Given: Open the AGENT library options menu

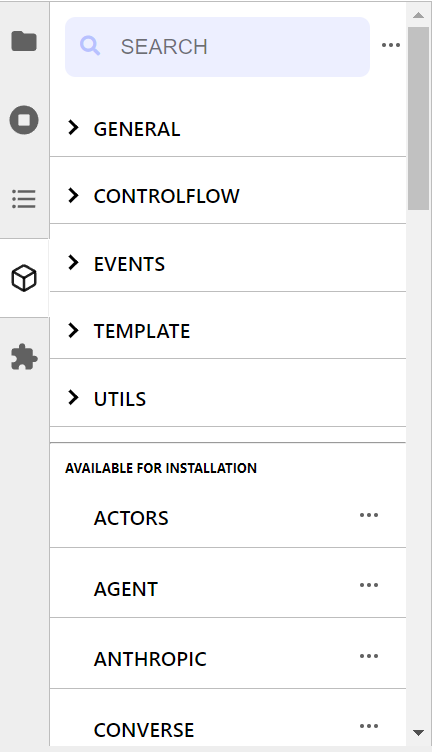Looking at the screenshot, I should pyautogui.click(x=369, y=585).
